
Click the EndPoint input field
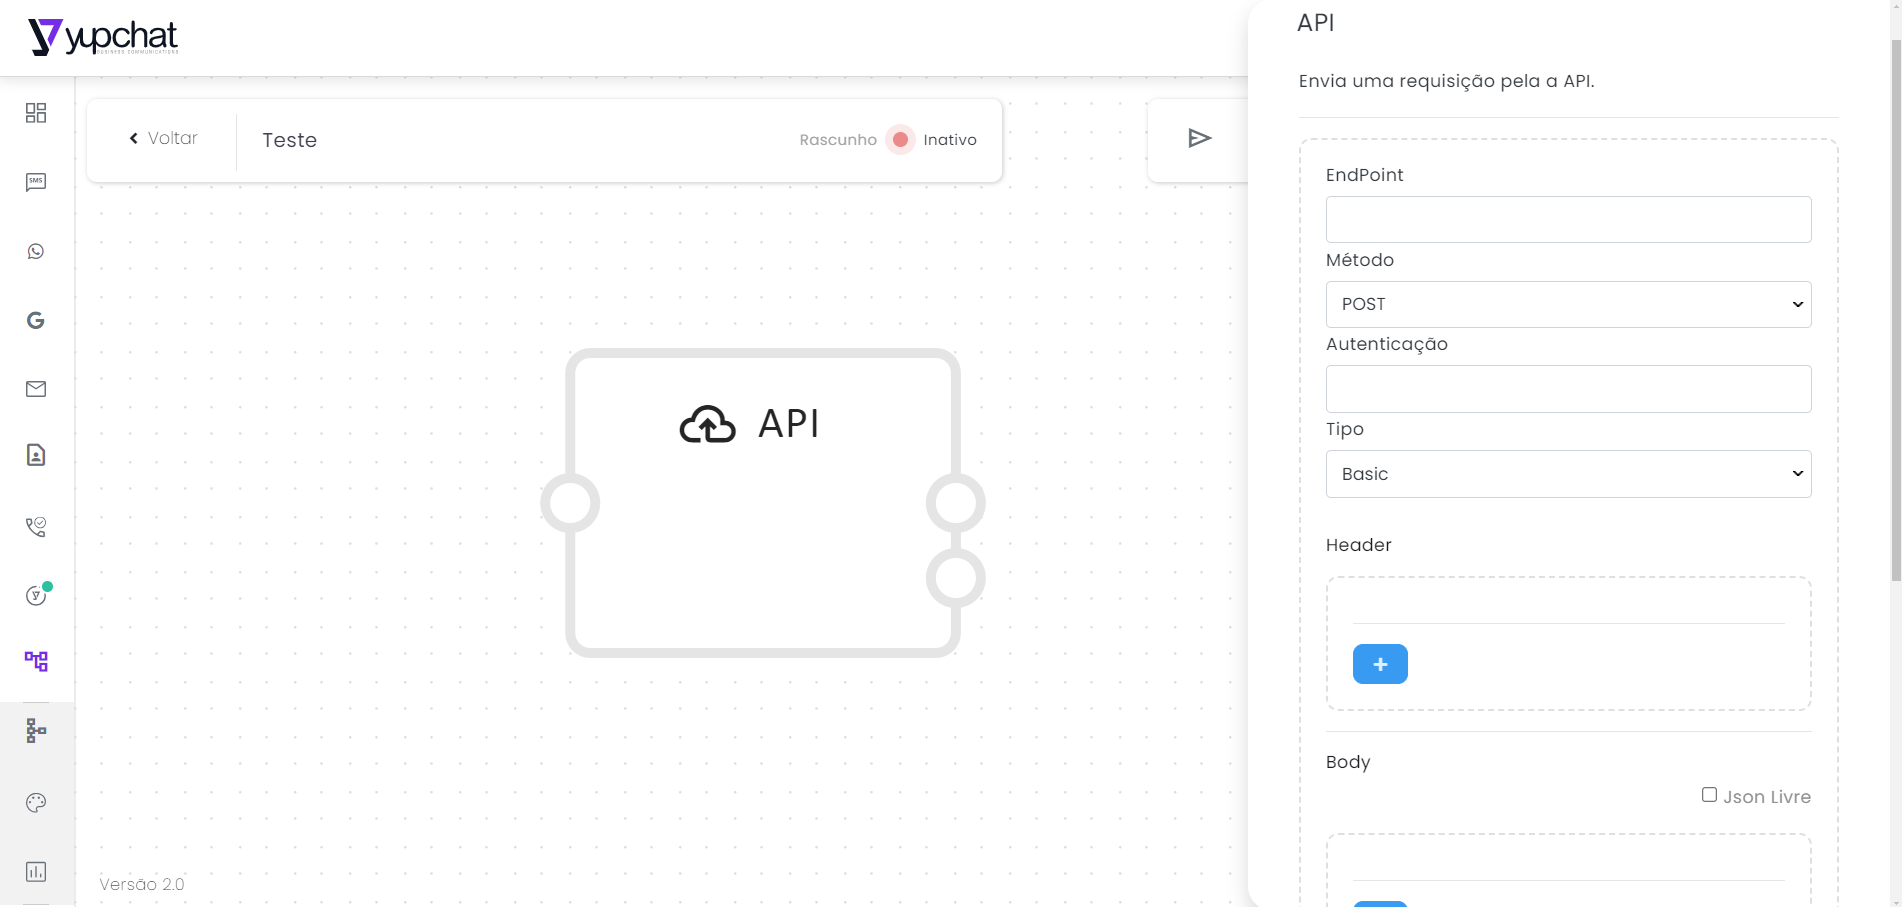(x=1568, y=219)
